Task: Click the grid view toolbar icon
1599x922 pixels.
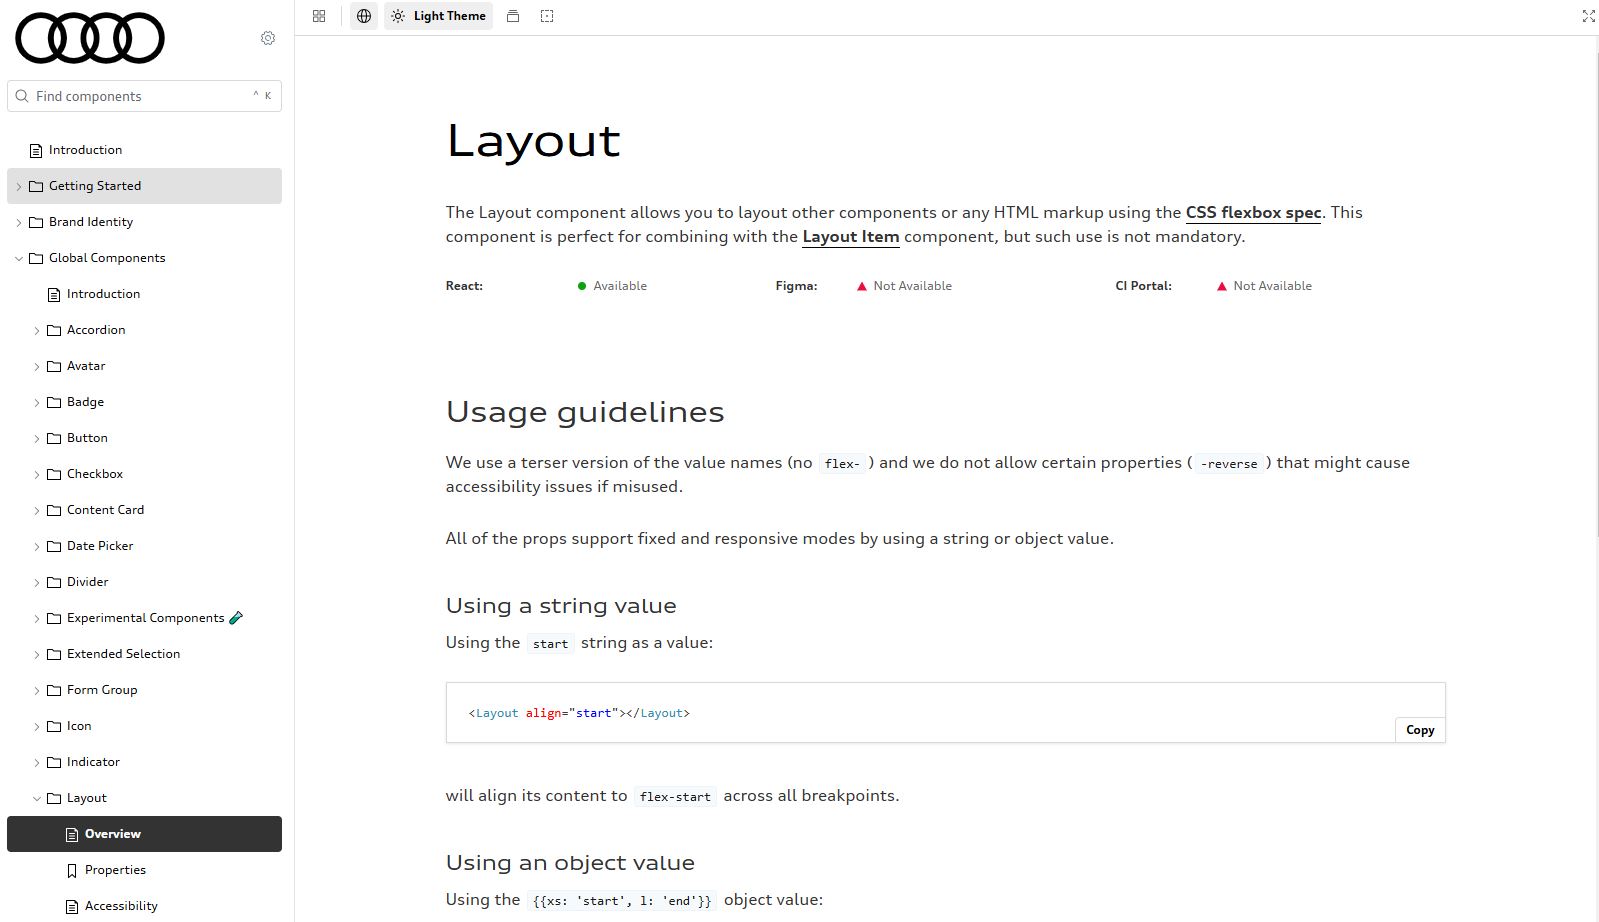Action: pyautogui.click(x=319, y=16)
